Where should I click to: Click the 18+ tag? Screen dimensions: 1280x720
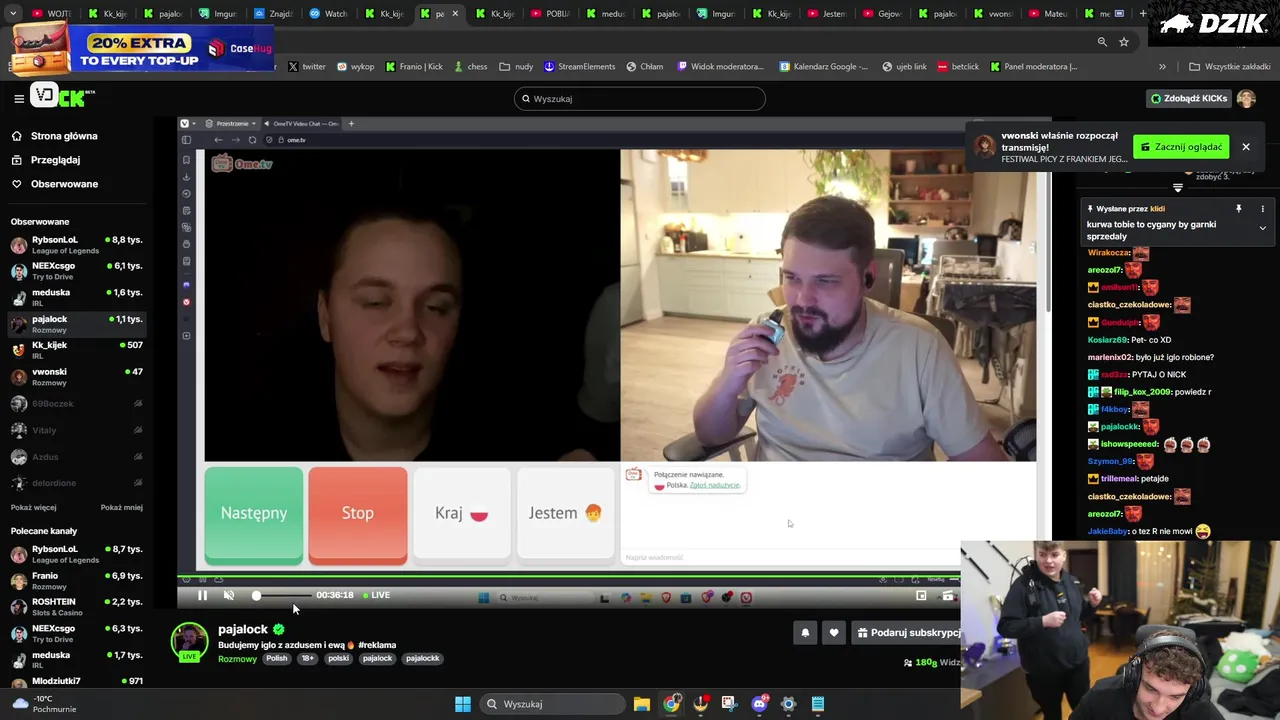(x=308, y=658)
